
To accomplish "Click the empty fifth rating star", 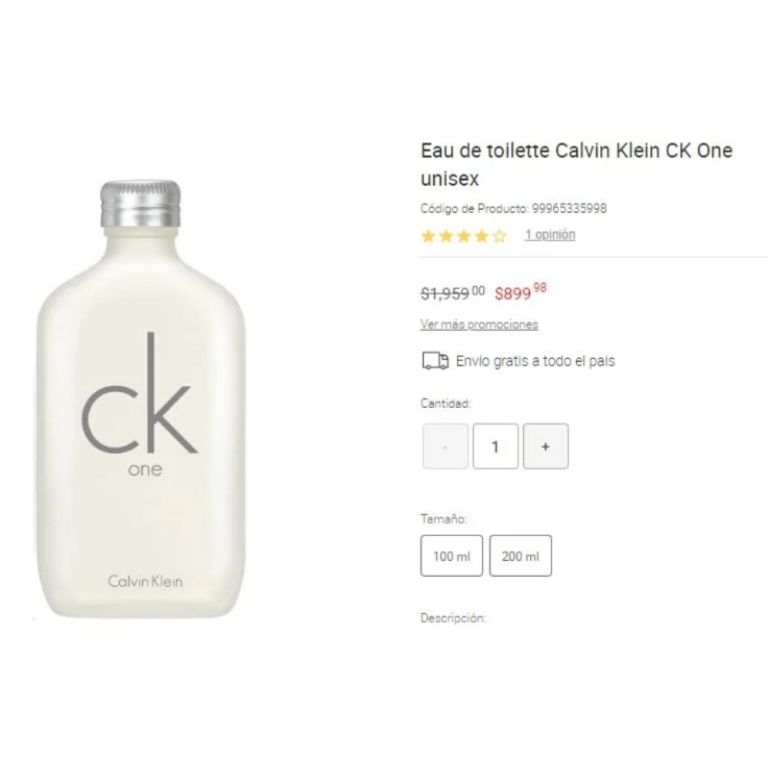I will (499, 237).
